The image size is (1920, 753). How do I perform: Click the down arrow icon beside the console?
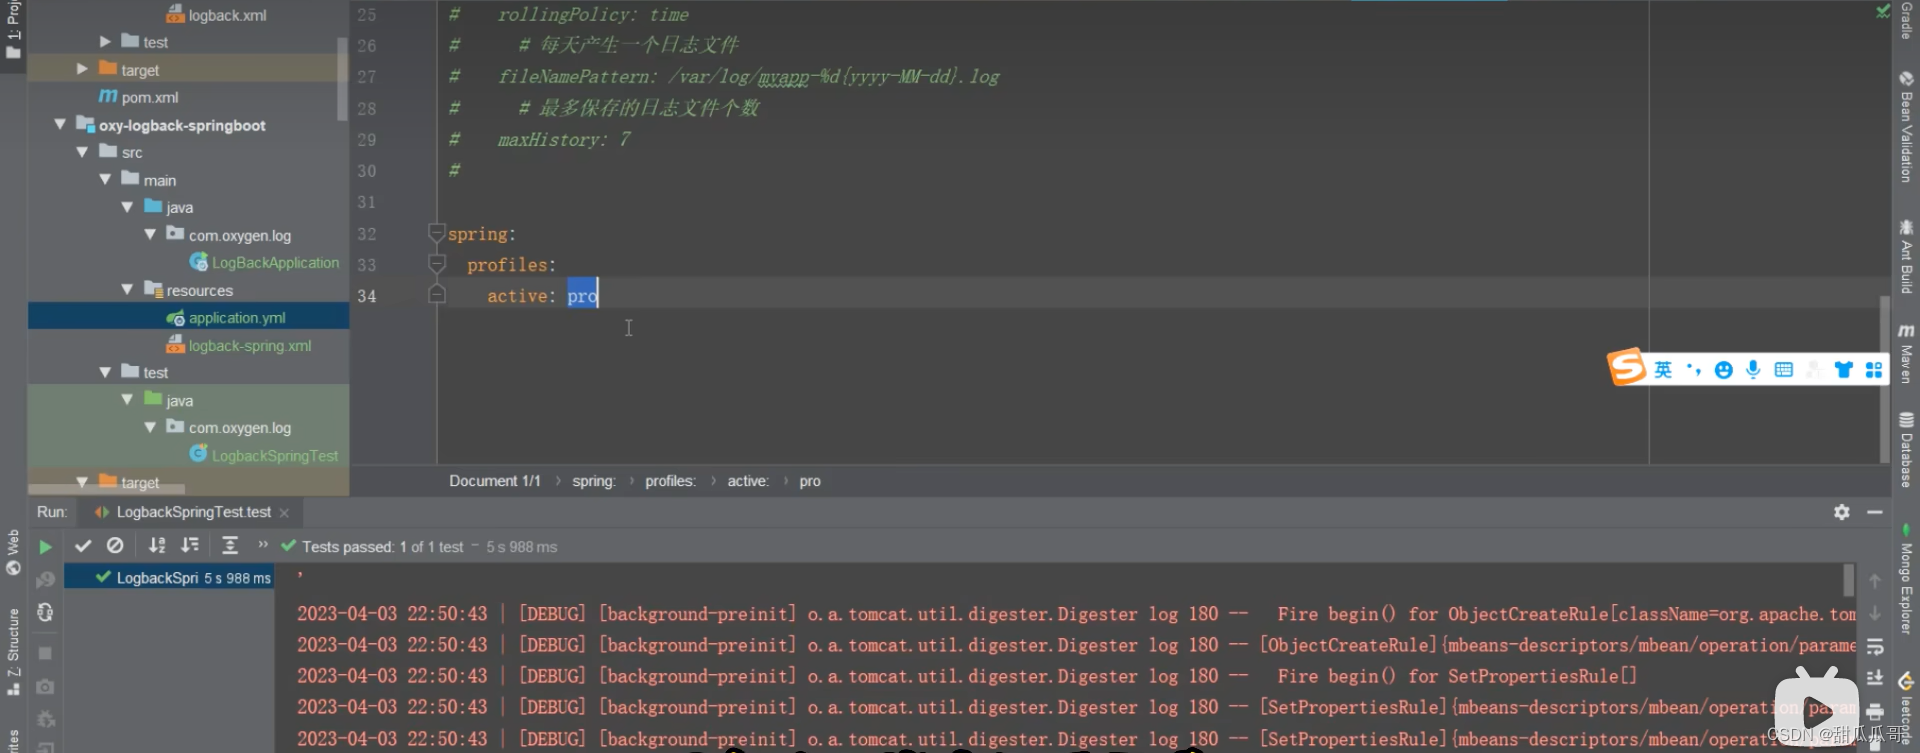click(1875, 614)
